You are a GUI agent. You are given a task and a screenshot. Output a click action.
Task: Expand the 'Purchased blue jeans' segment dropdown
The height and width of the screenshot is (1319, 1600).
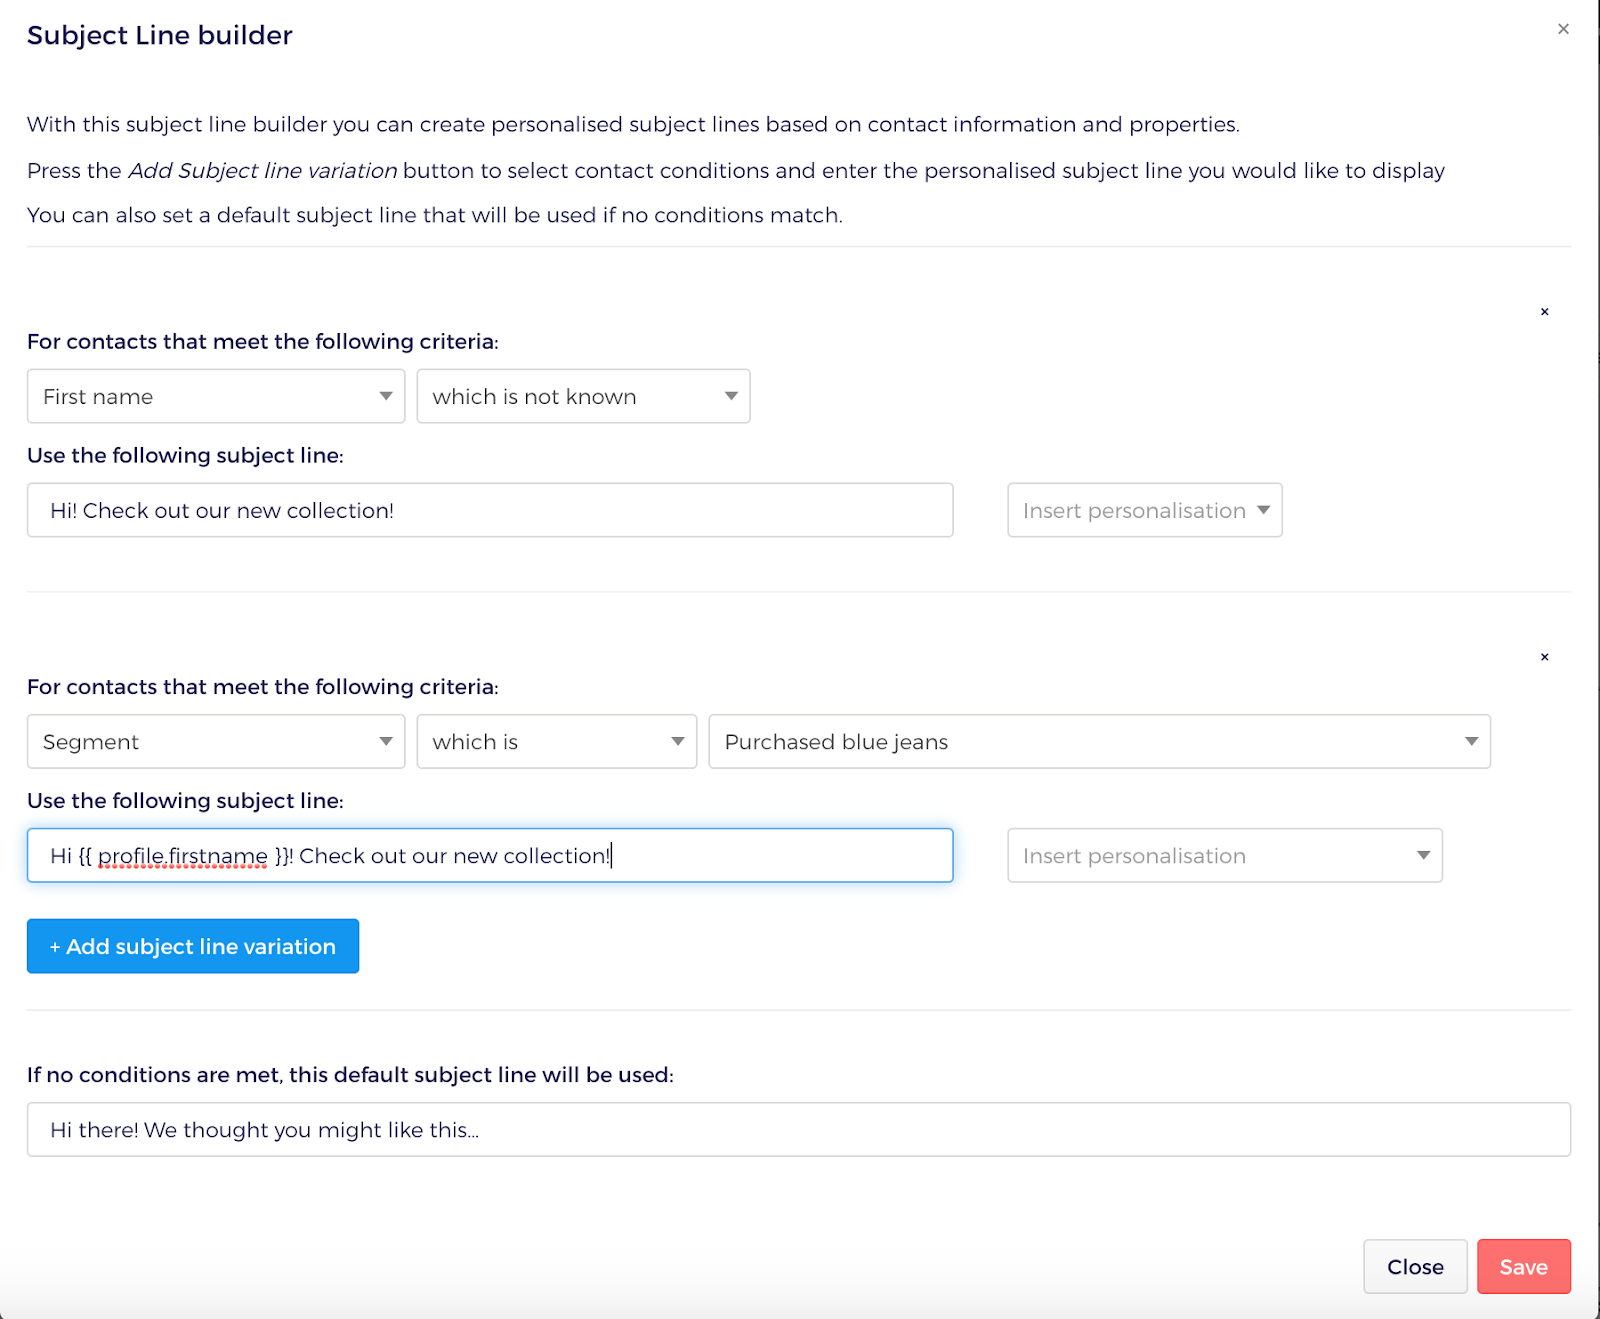pyautogui.click(x=1100, y=741)
